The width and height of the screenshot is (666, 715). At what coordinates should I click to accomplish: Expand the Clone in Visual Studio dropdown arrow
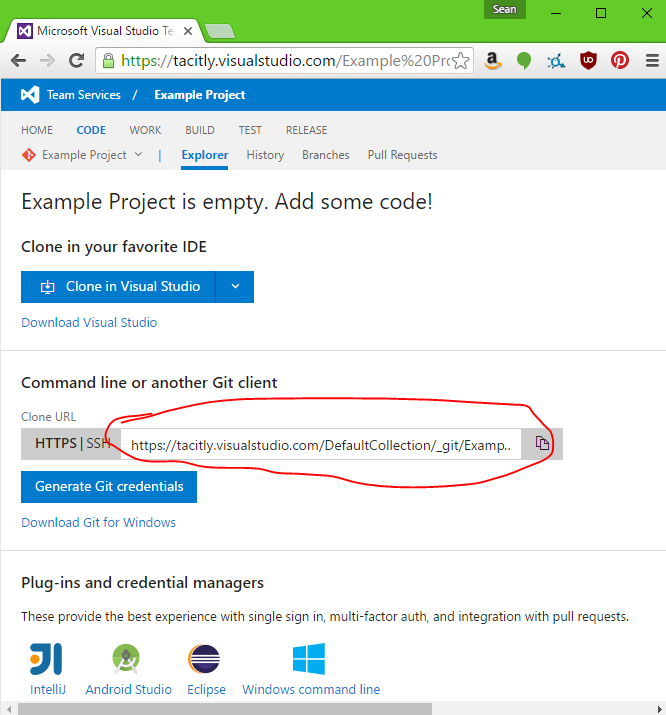(235, 286)
